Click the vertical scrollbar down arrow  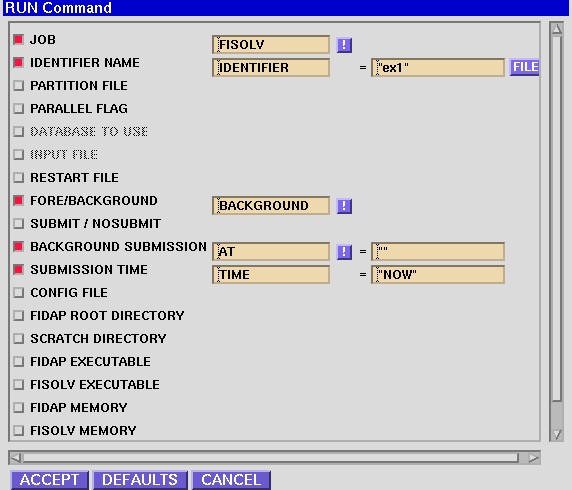pos(557,434)
